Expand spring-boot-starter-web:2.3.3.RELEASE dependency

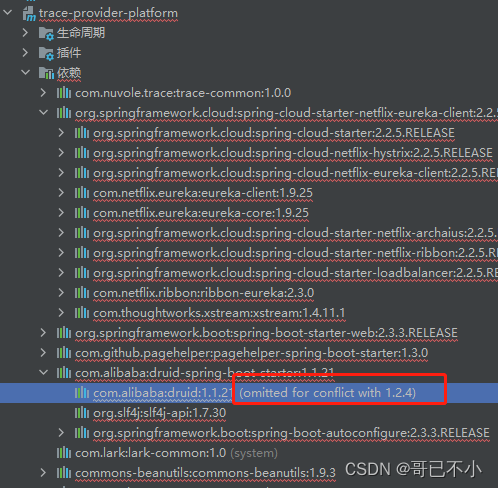43,333
